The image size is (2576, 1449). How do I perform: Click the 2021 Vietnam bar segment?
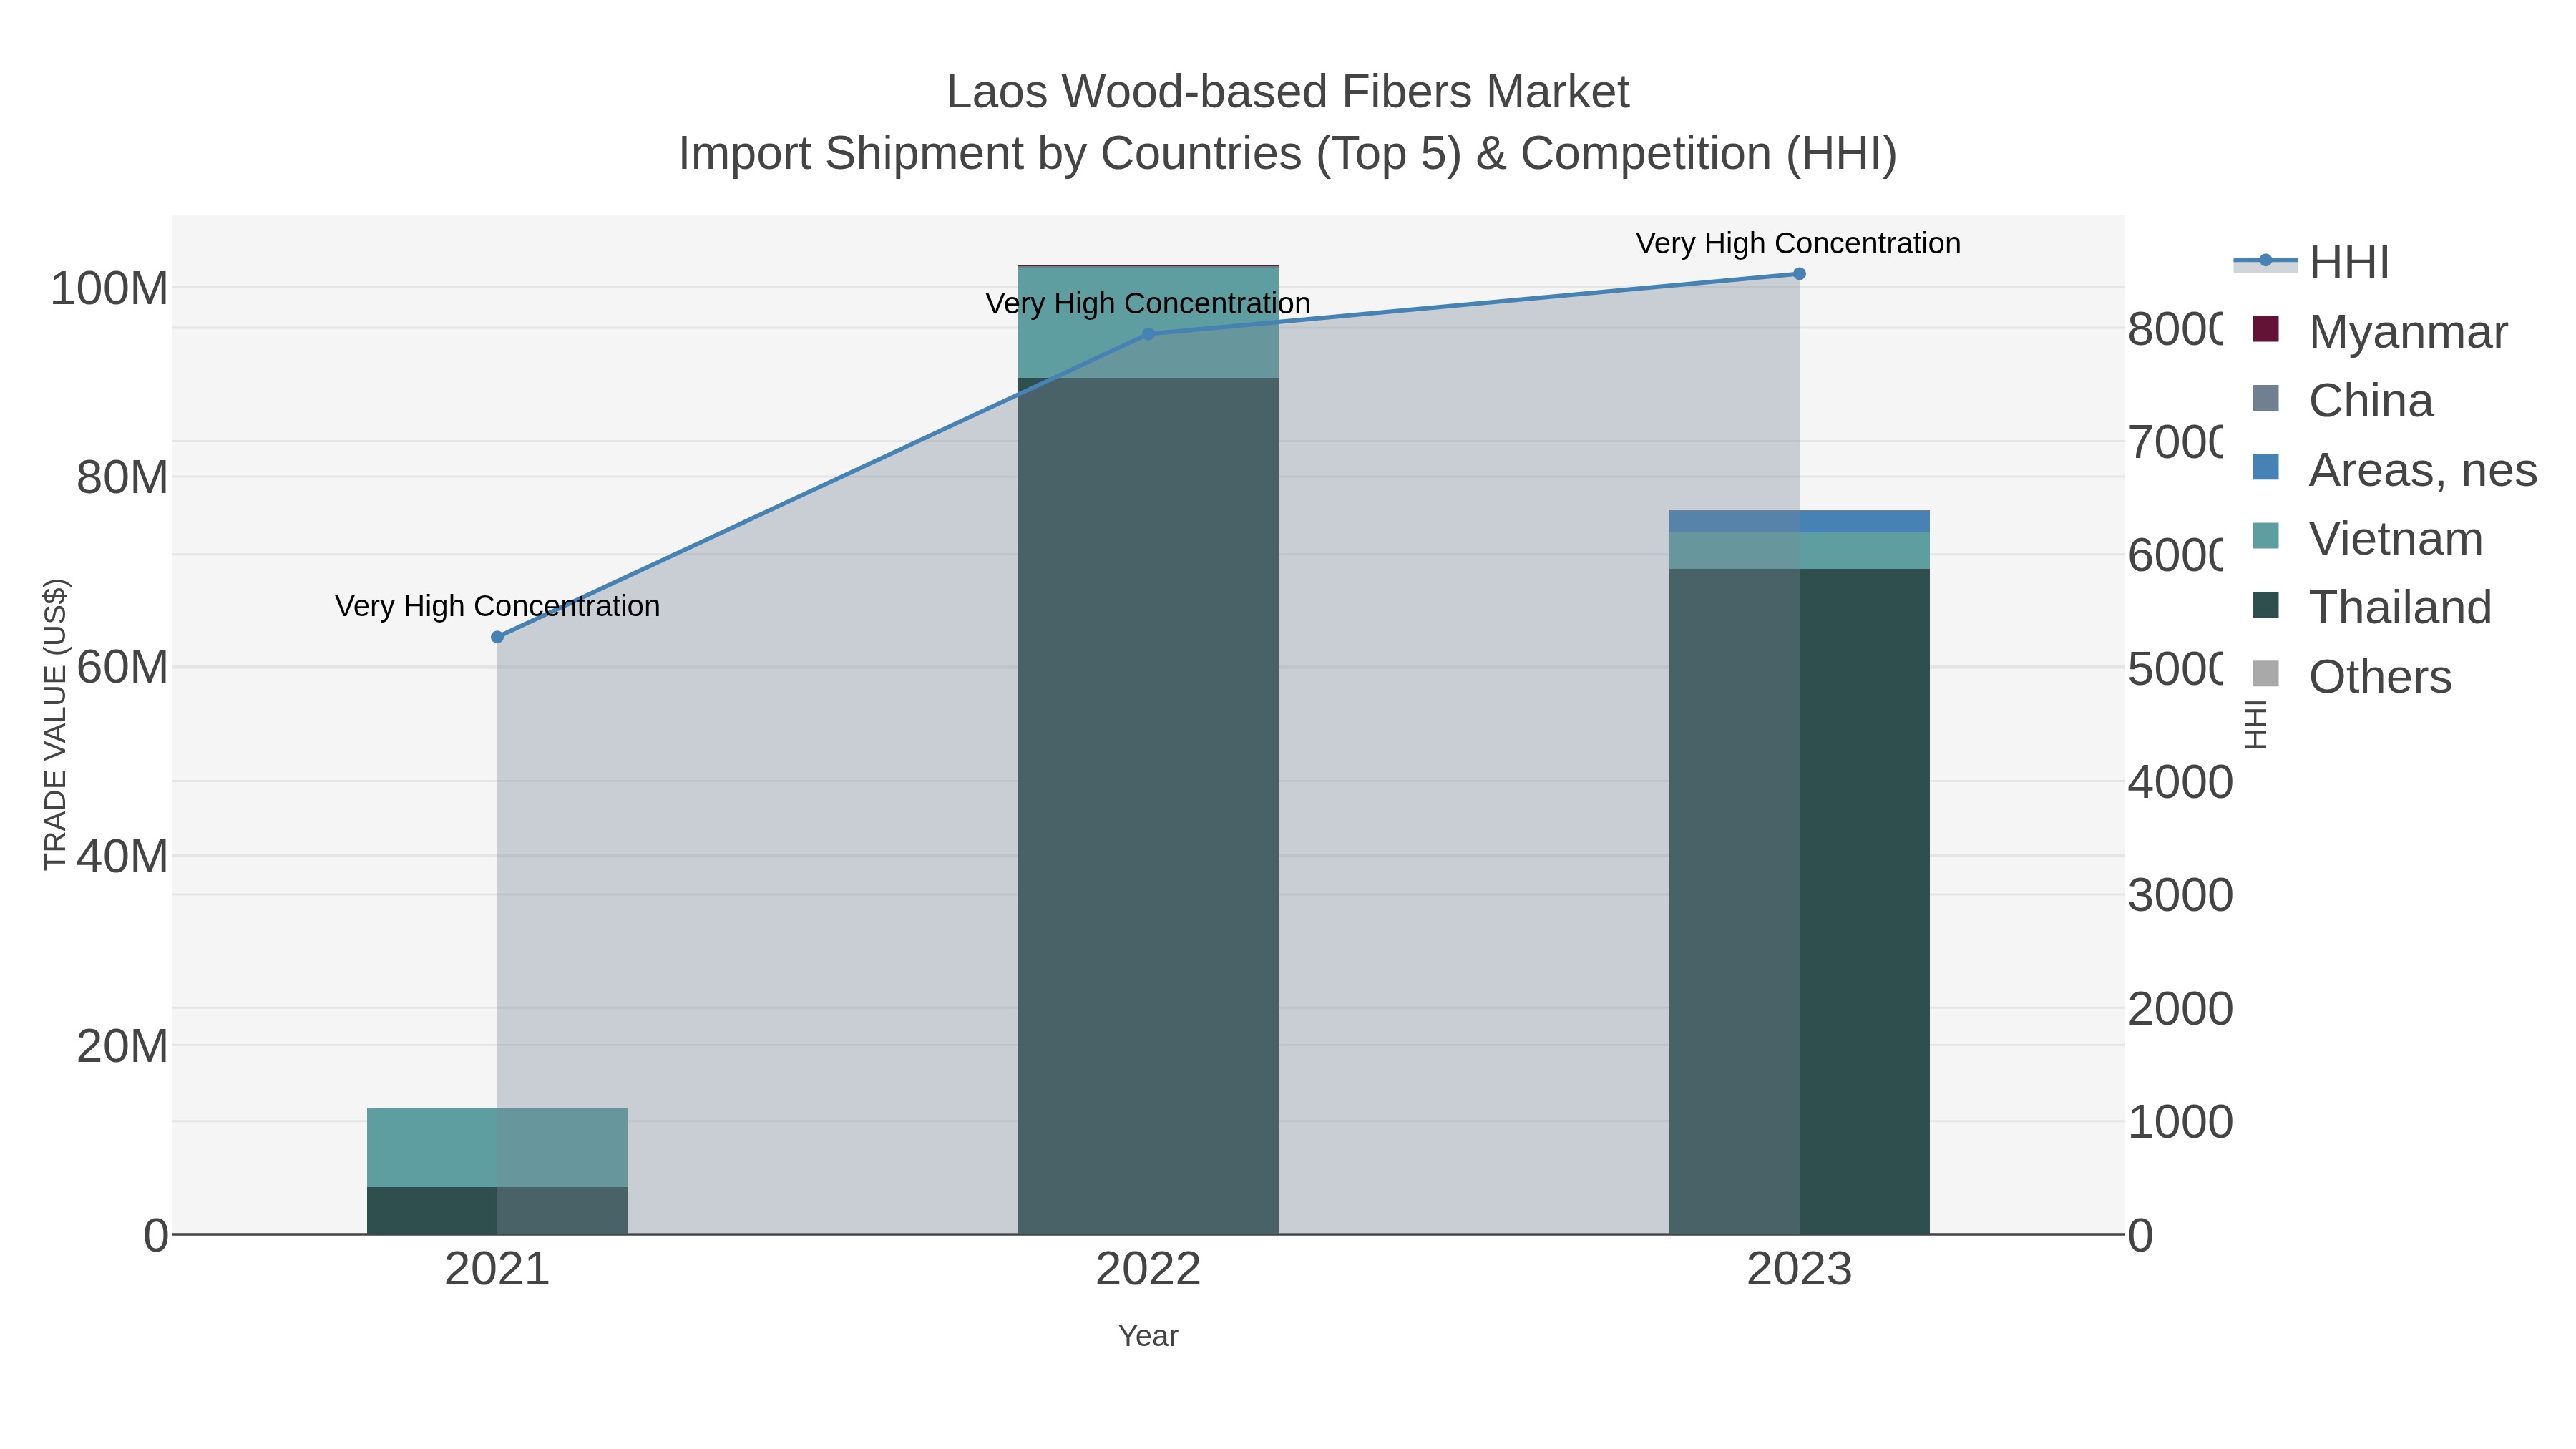[x=497, y=1147]
